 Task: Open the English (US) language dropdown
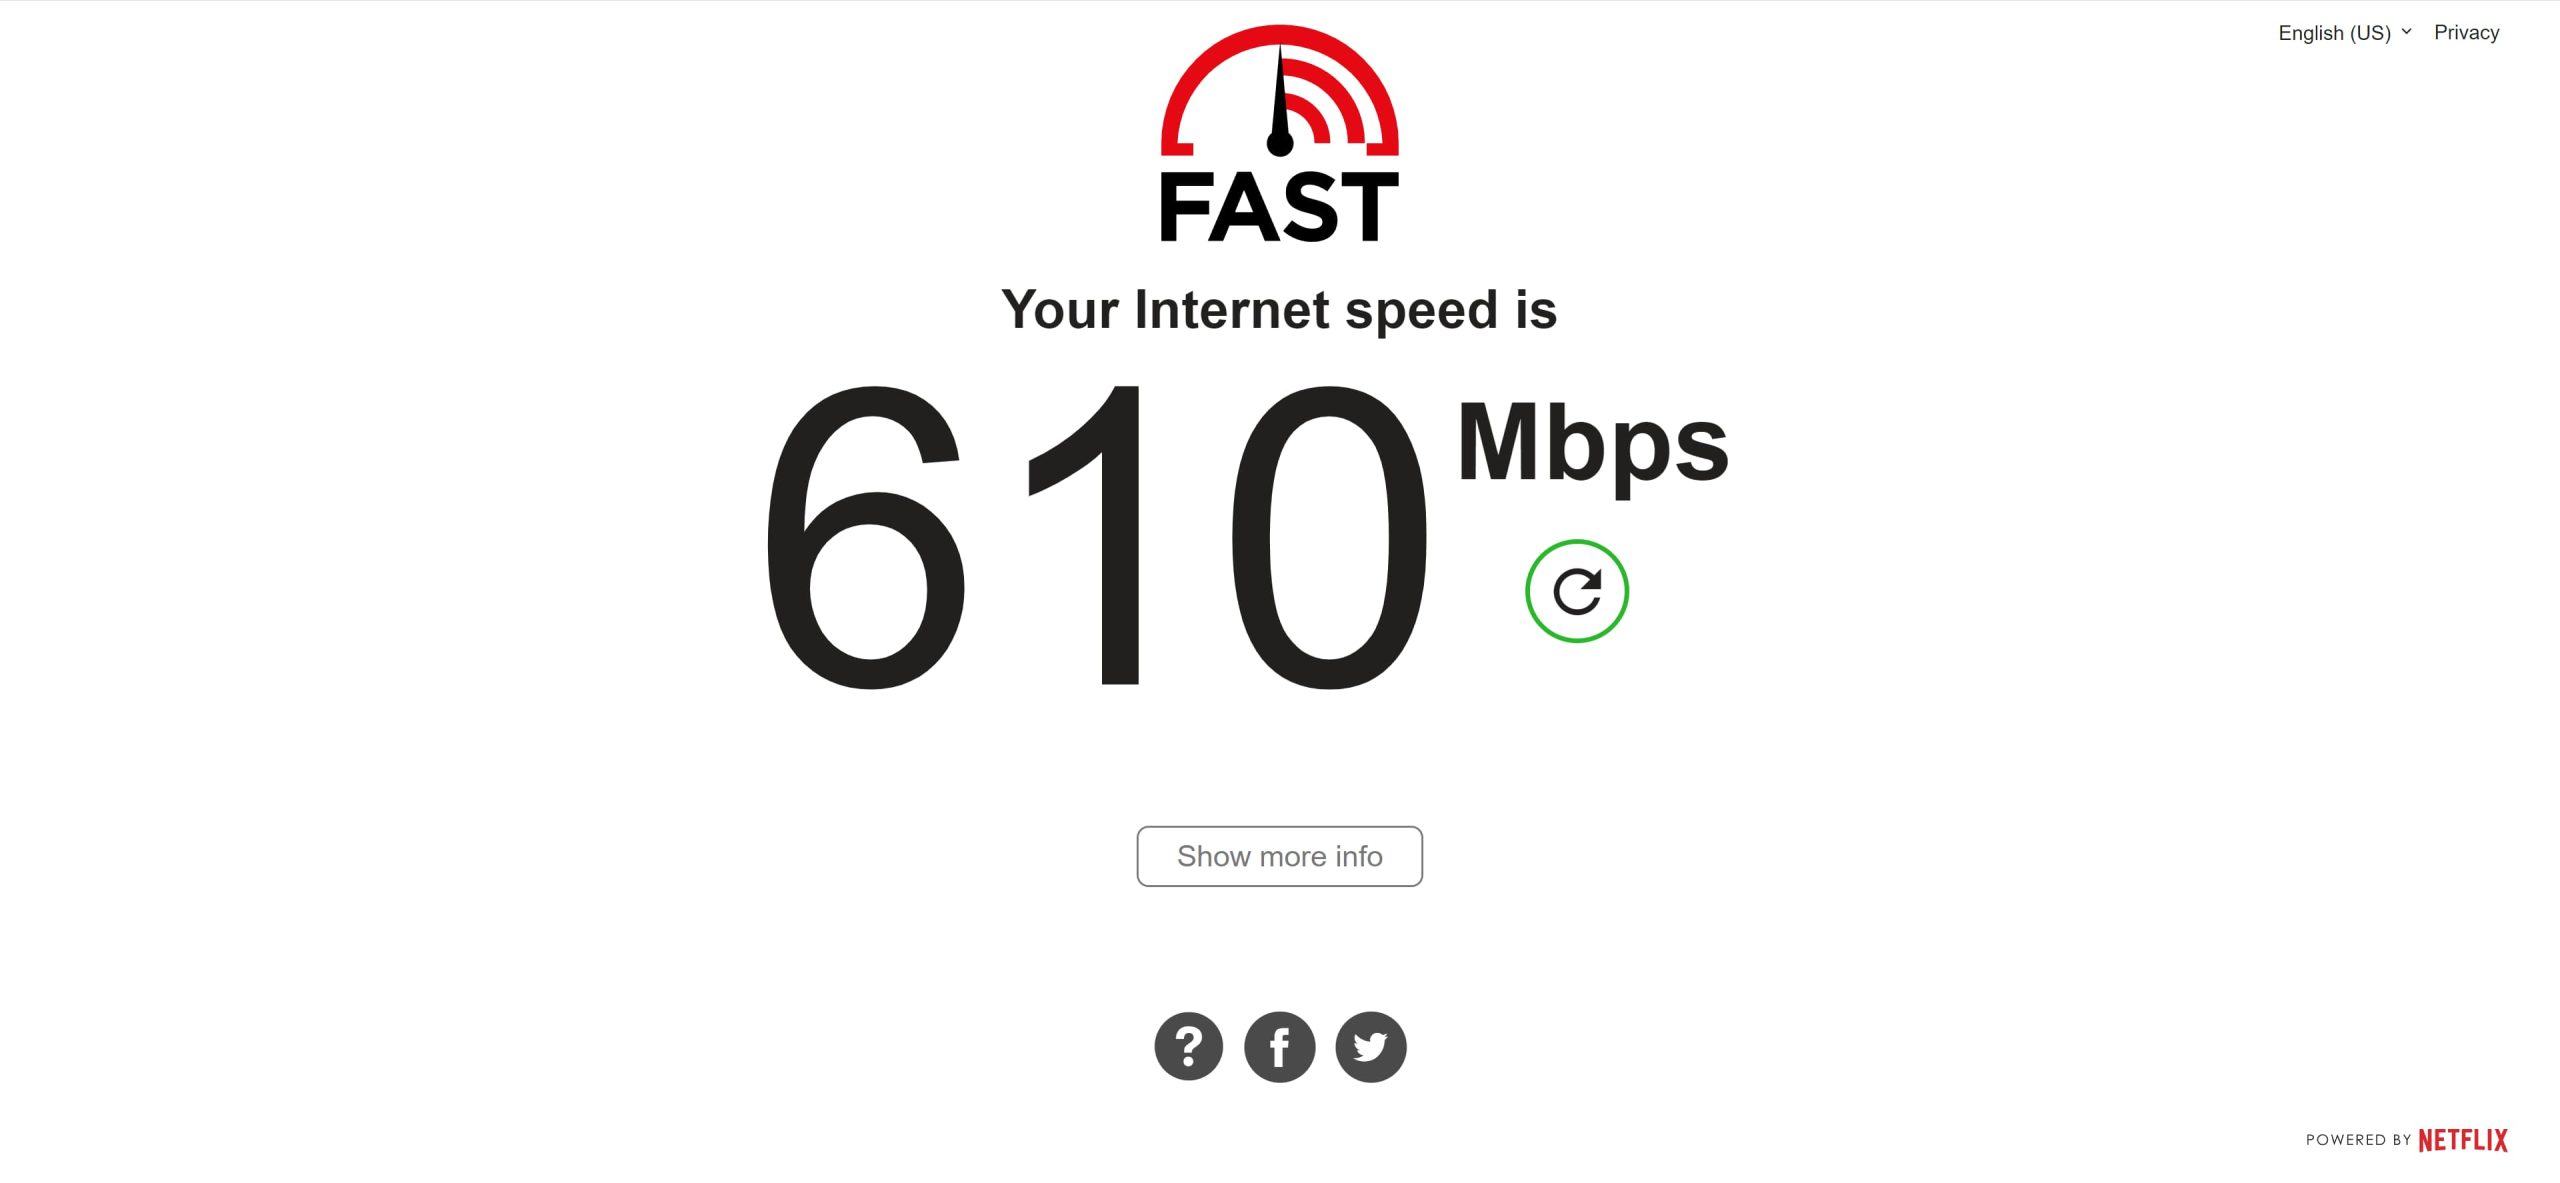[x=2345, y=33]
